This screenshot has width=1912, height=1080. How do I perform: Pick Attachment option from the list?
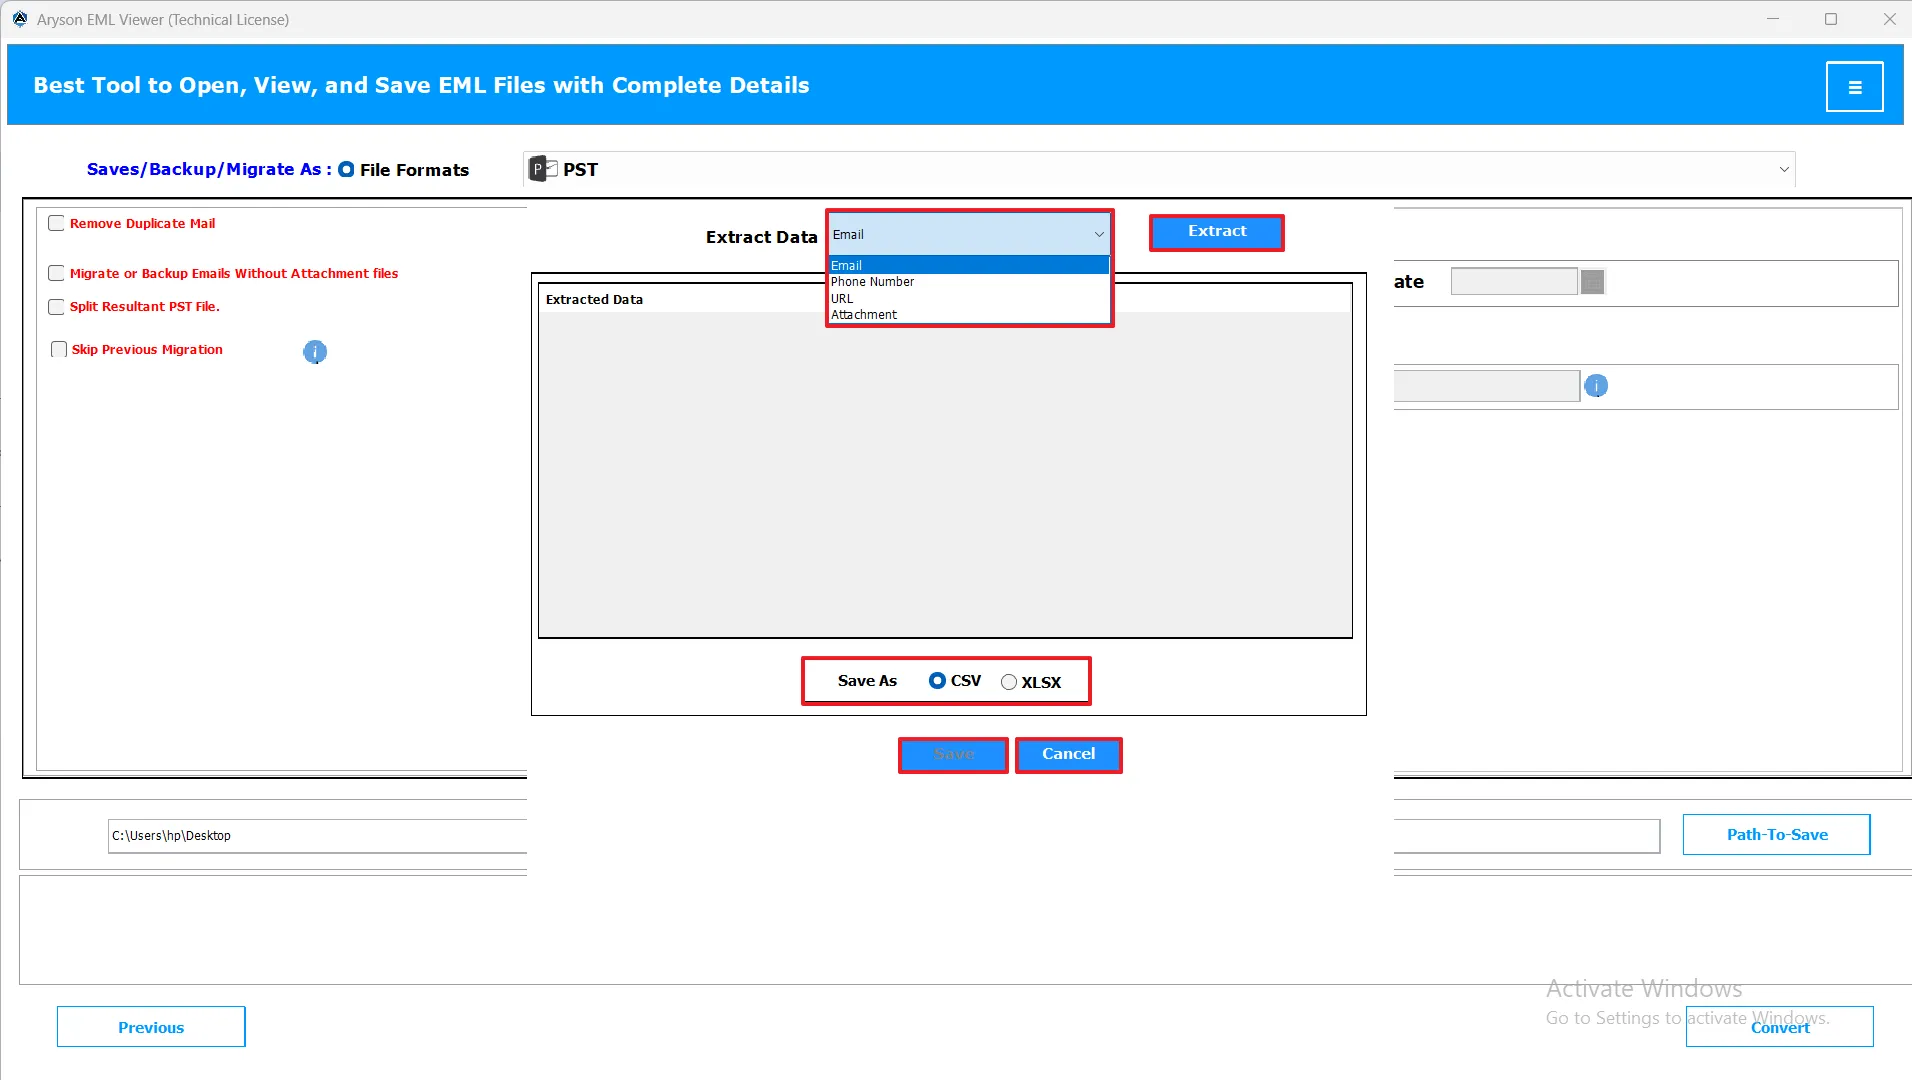pos(864,315)
